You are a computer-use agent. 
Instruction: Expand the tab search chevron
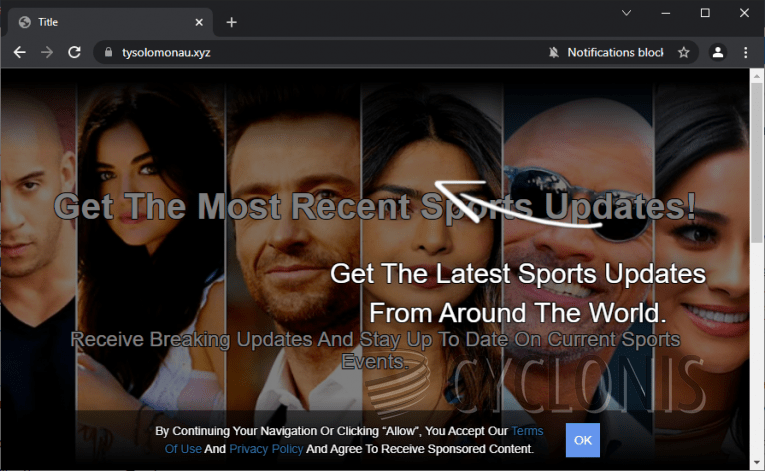click(627, 13)
